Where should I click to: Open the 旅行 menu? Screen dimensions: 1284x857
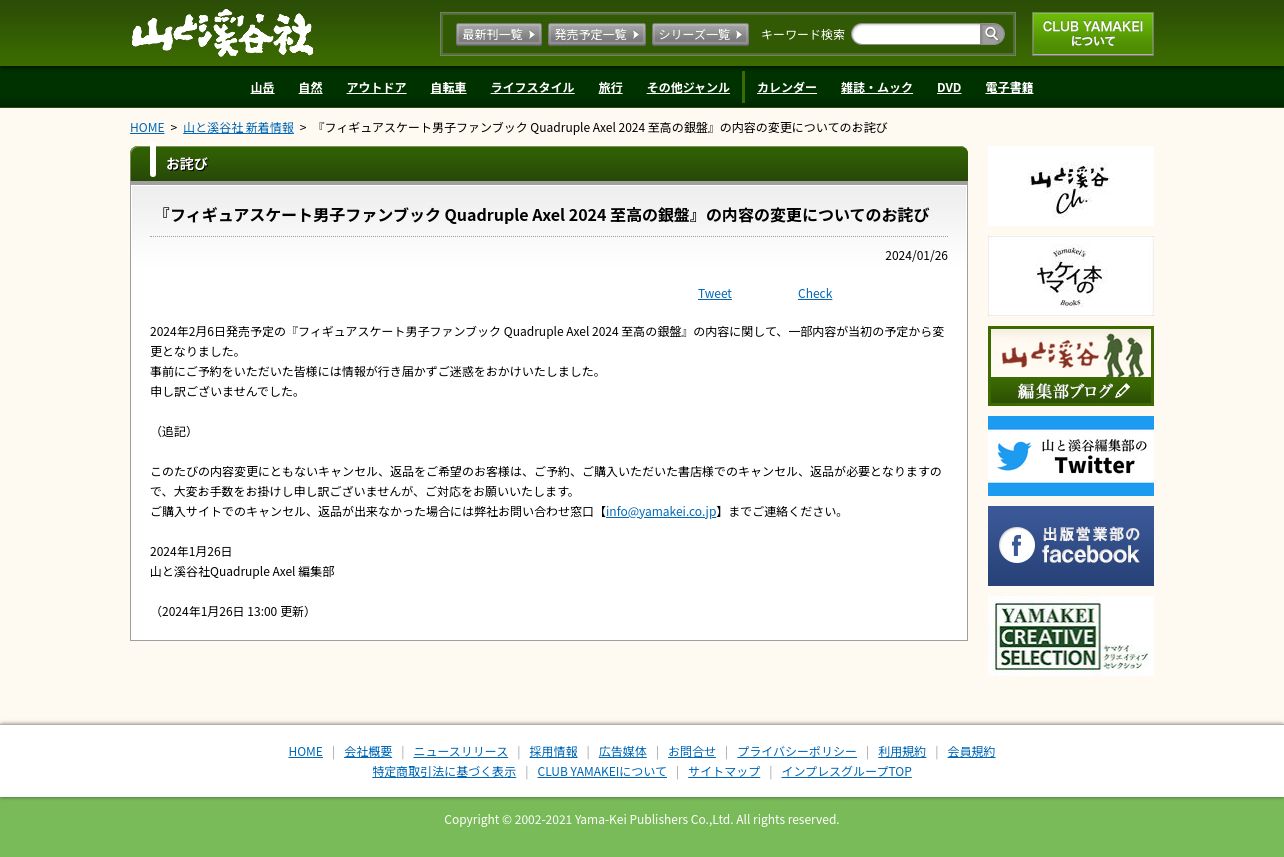610,88
